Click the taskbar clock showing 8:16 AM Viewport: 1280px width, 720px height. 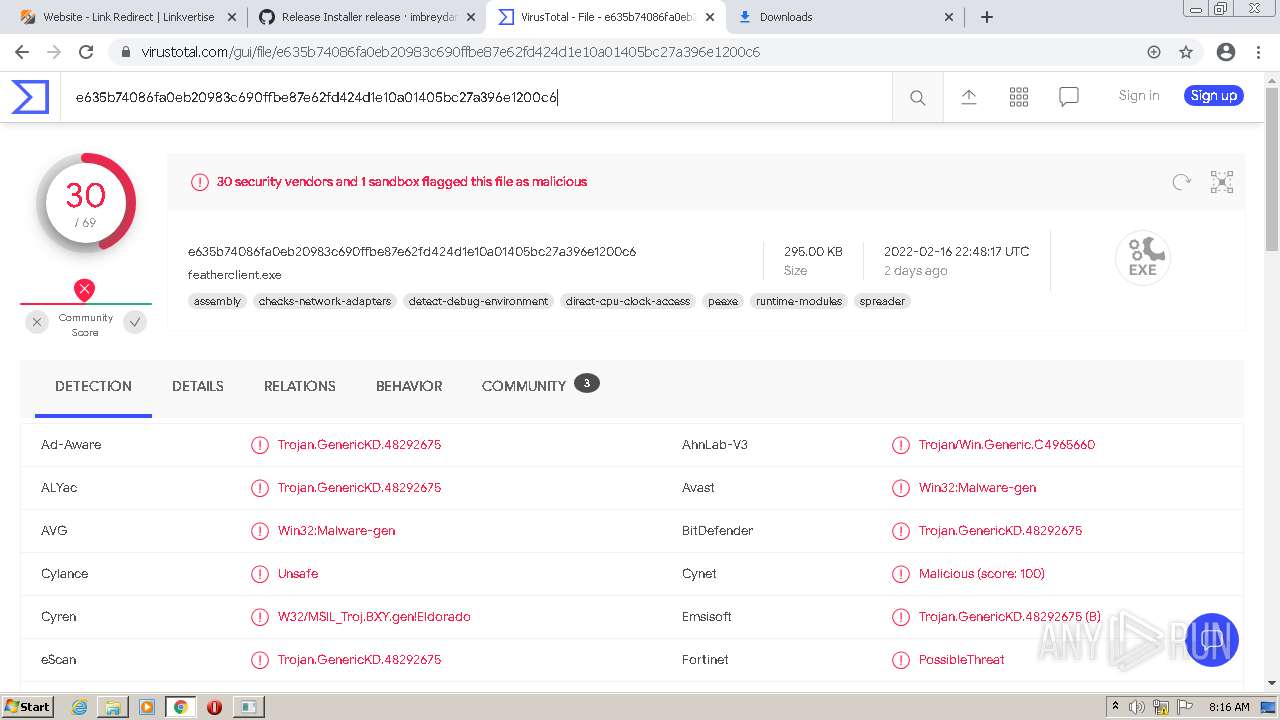coord(1229,707)
